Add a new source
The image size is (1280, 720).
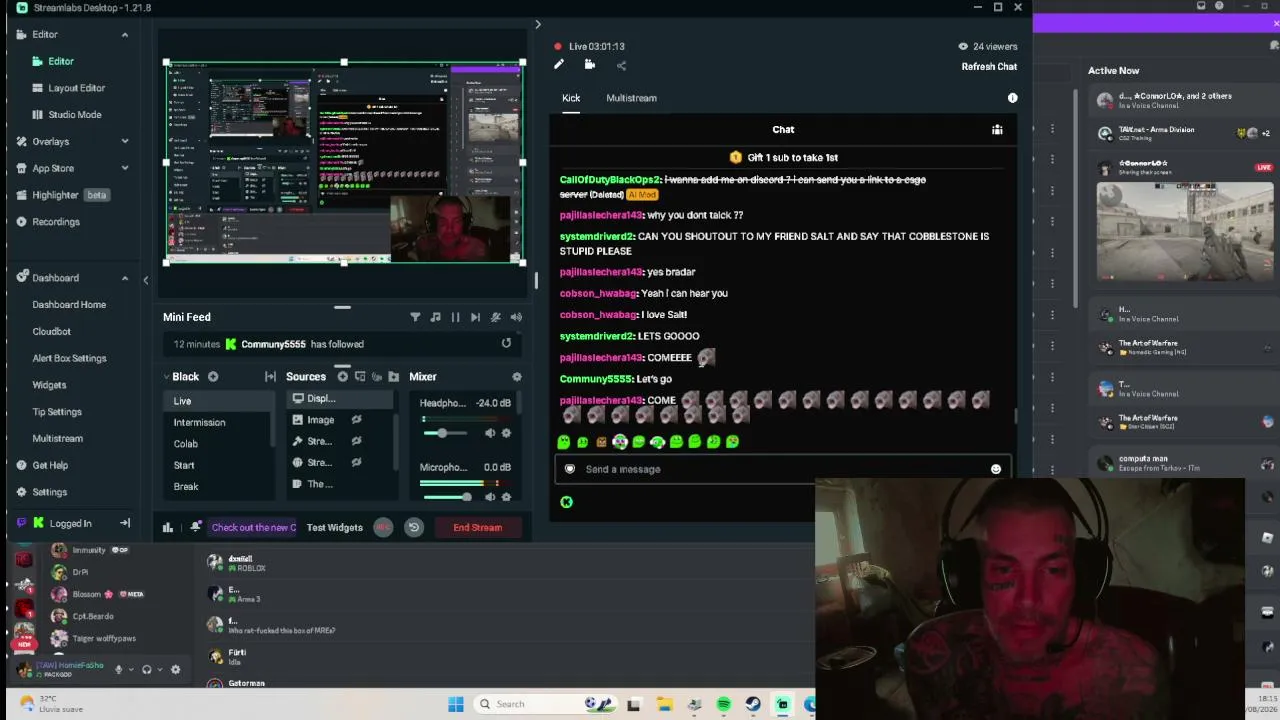point(342,377)
